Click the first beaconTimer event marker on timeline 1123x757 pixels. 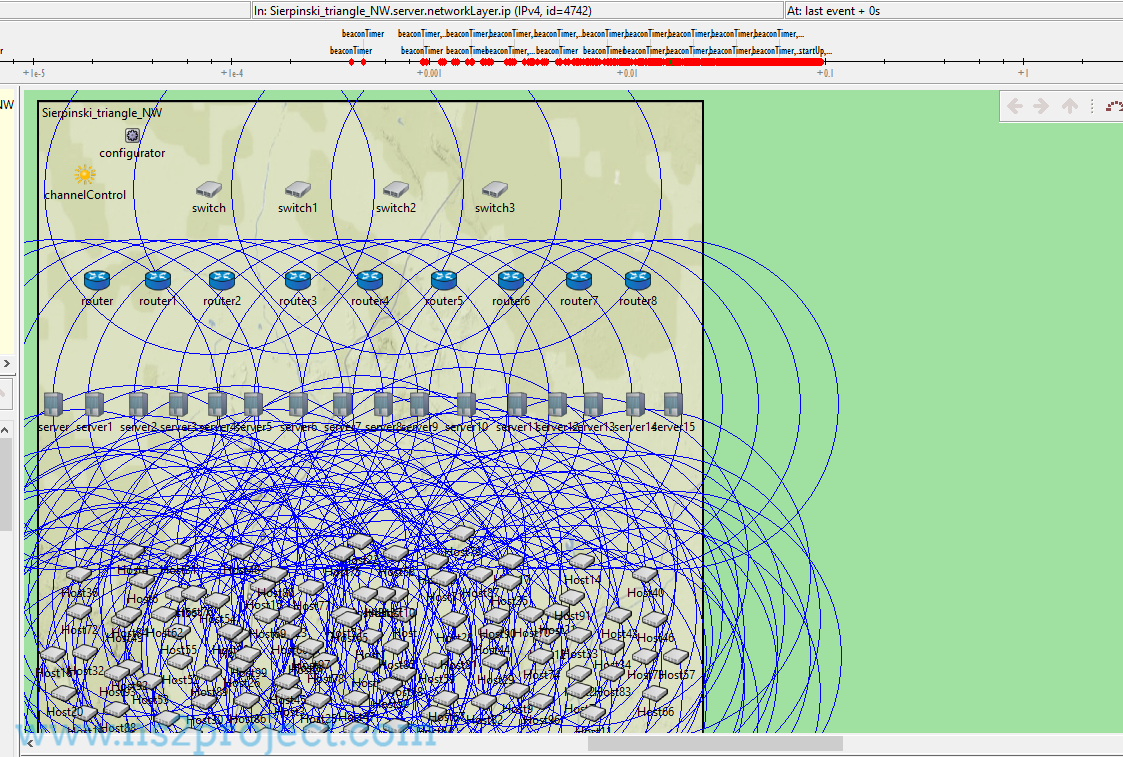[x=351, y=62]
